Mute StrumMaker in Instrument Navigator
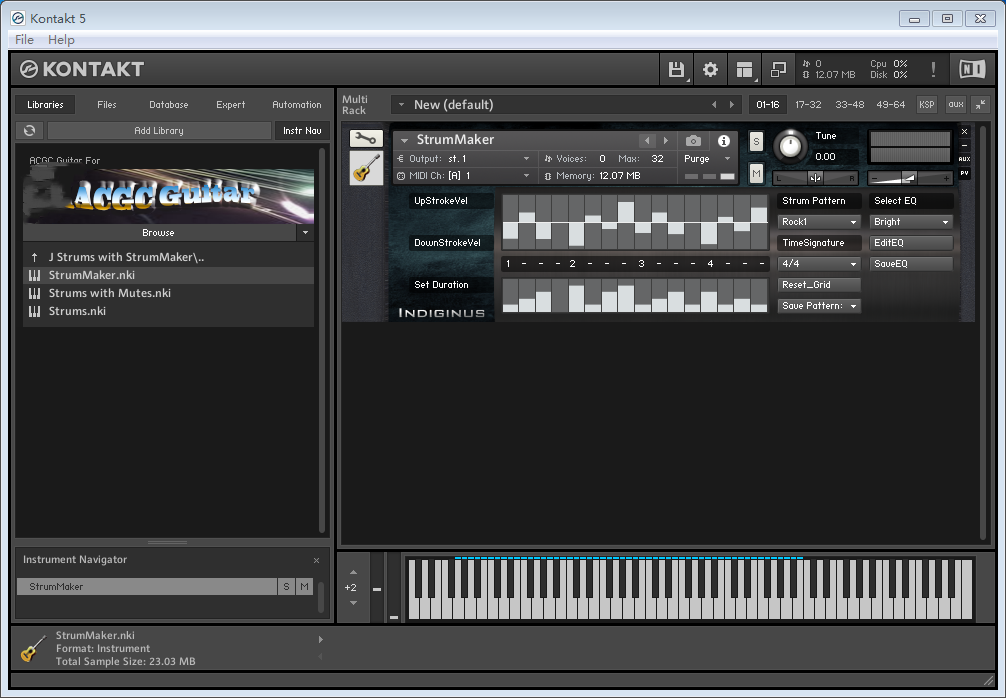 click(x=304, y=586)
